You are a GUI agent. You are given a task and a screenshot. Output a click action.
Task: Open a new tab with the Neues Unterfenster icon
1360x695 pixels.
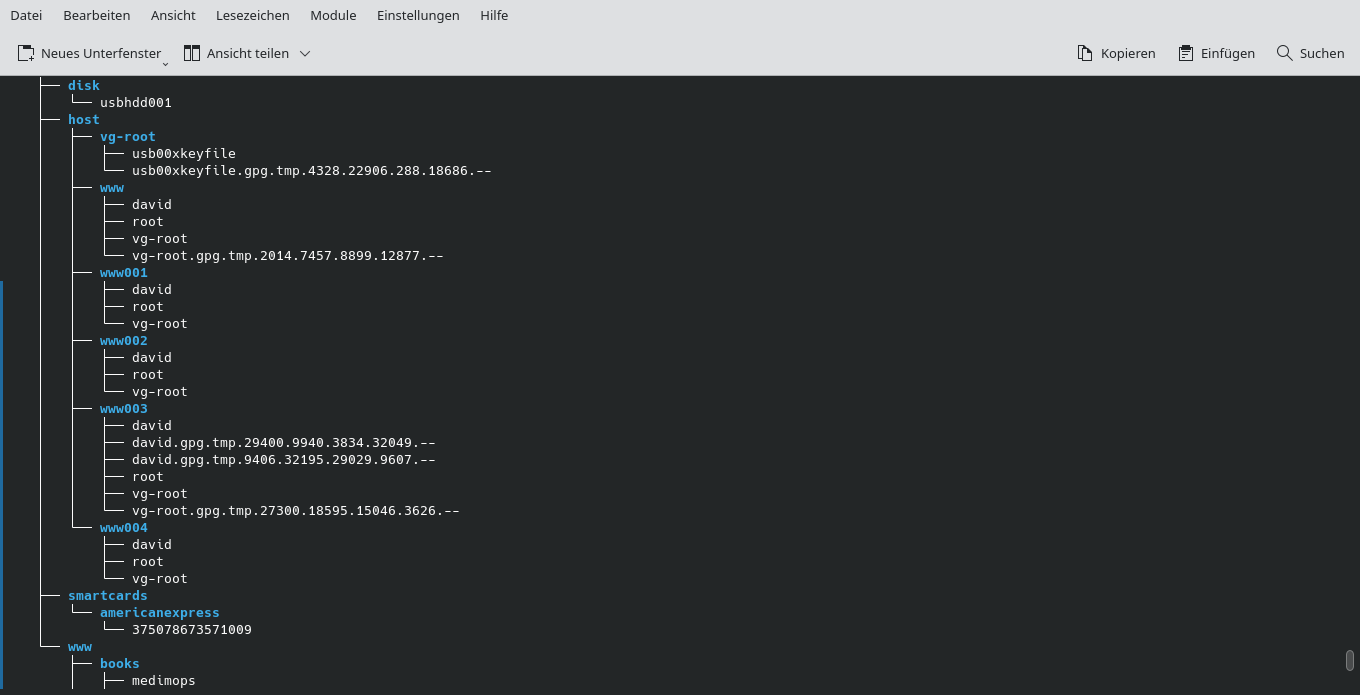click(25, 53)
